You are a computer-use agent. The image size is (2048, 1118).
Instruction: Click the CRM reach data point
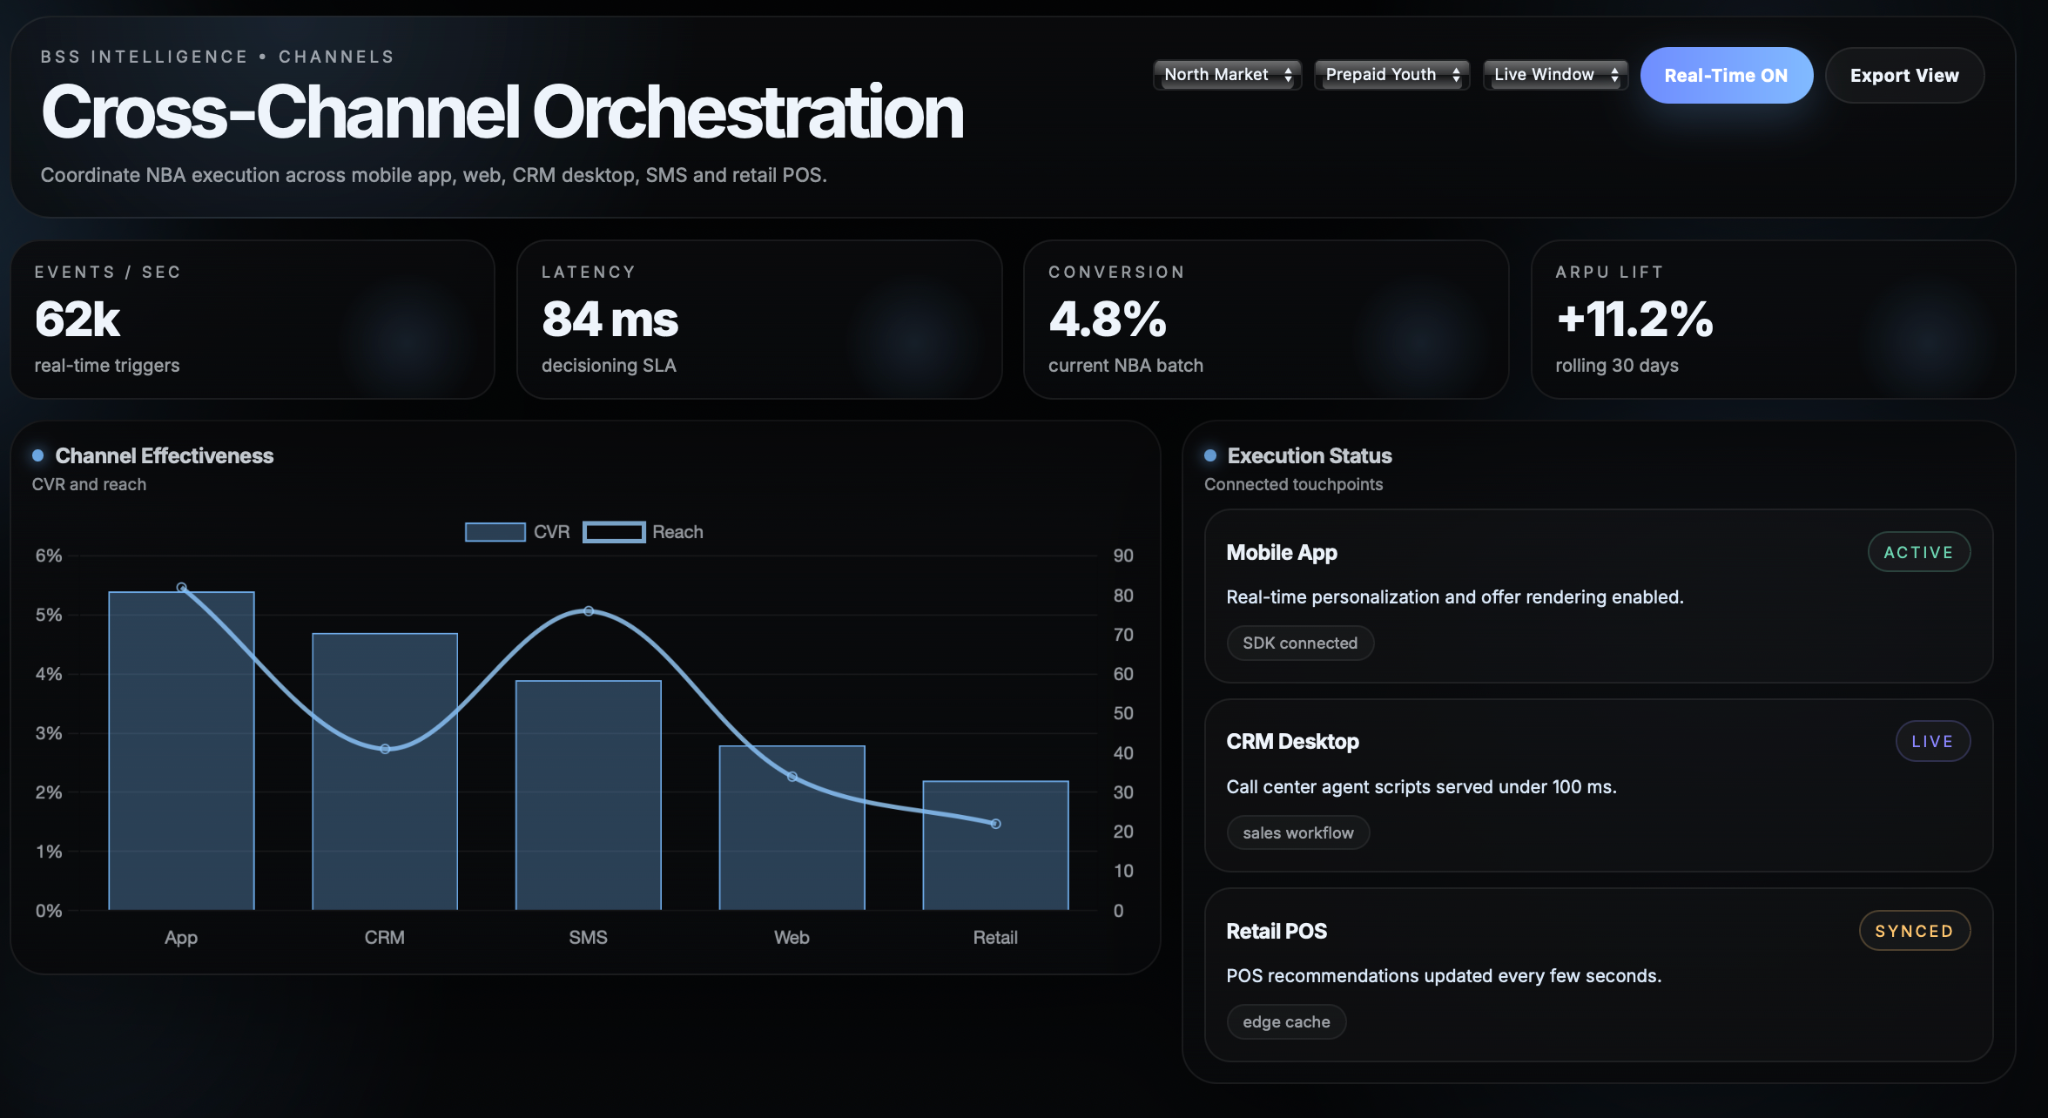click(385, 749)
